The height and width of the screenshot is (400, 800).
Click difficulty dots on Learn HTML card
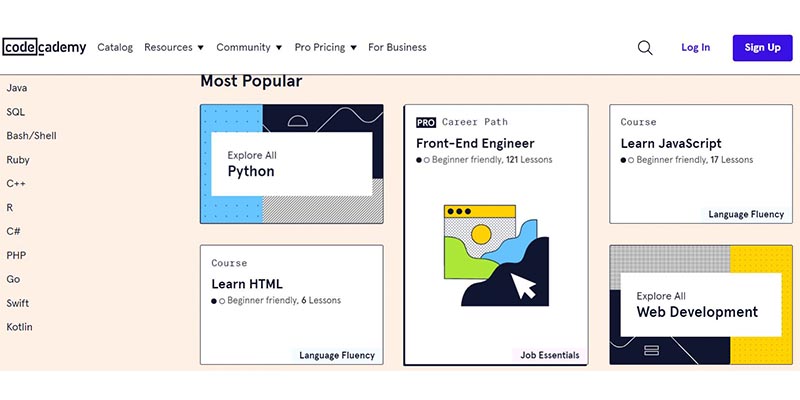[x=218, y=301]
